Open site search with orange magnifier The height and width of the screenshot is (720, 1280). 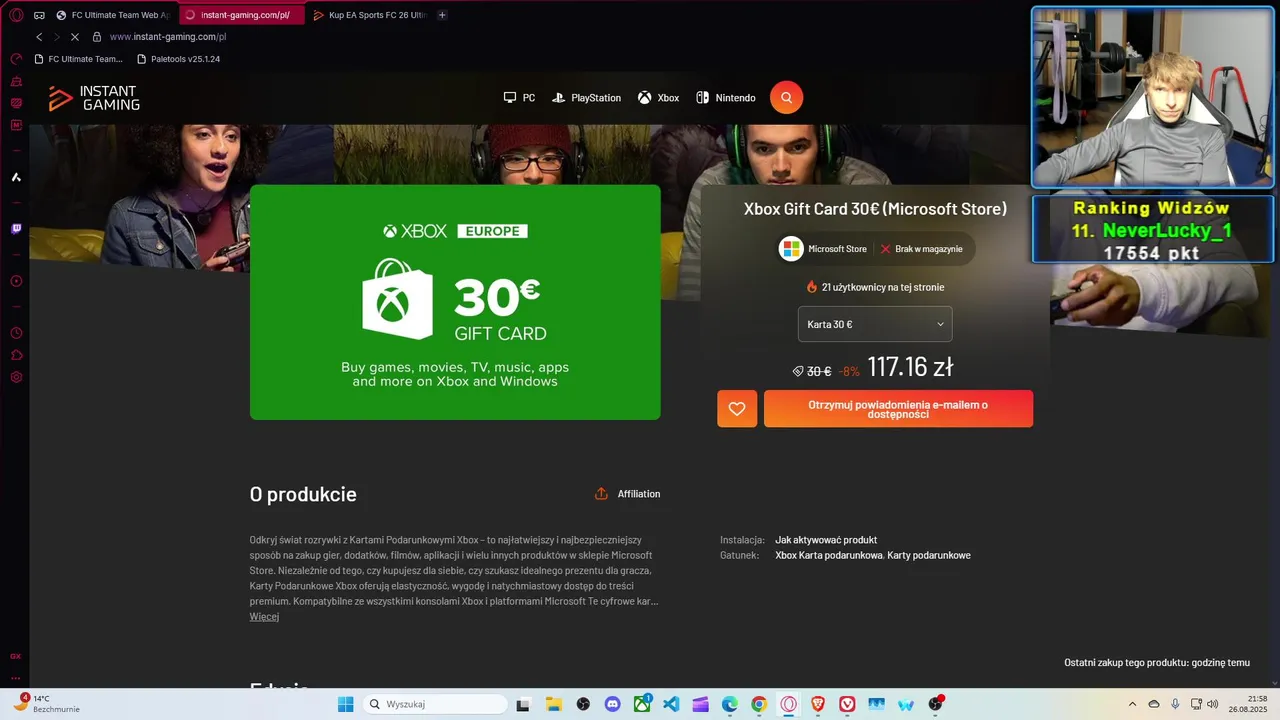(x=786, y=97)
